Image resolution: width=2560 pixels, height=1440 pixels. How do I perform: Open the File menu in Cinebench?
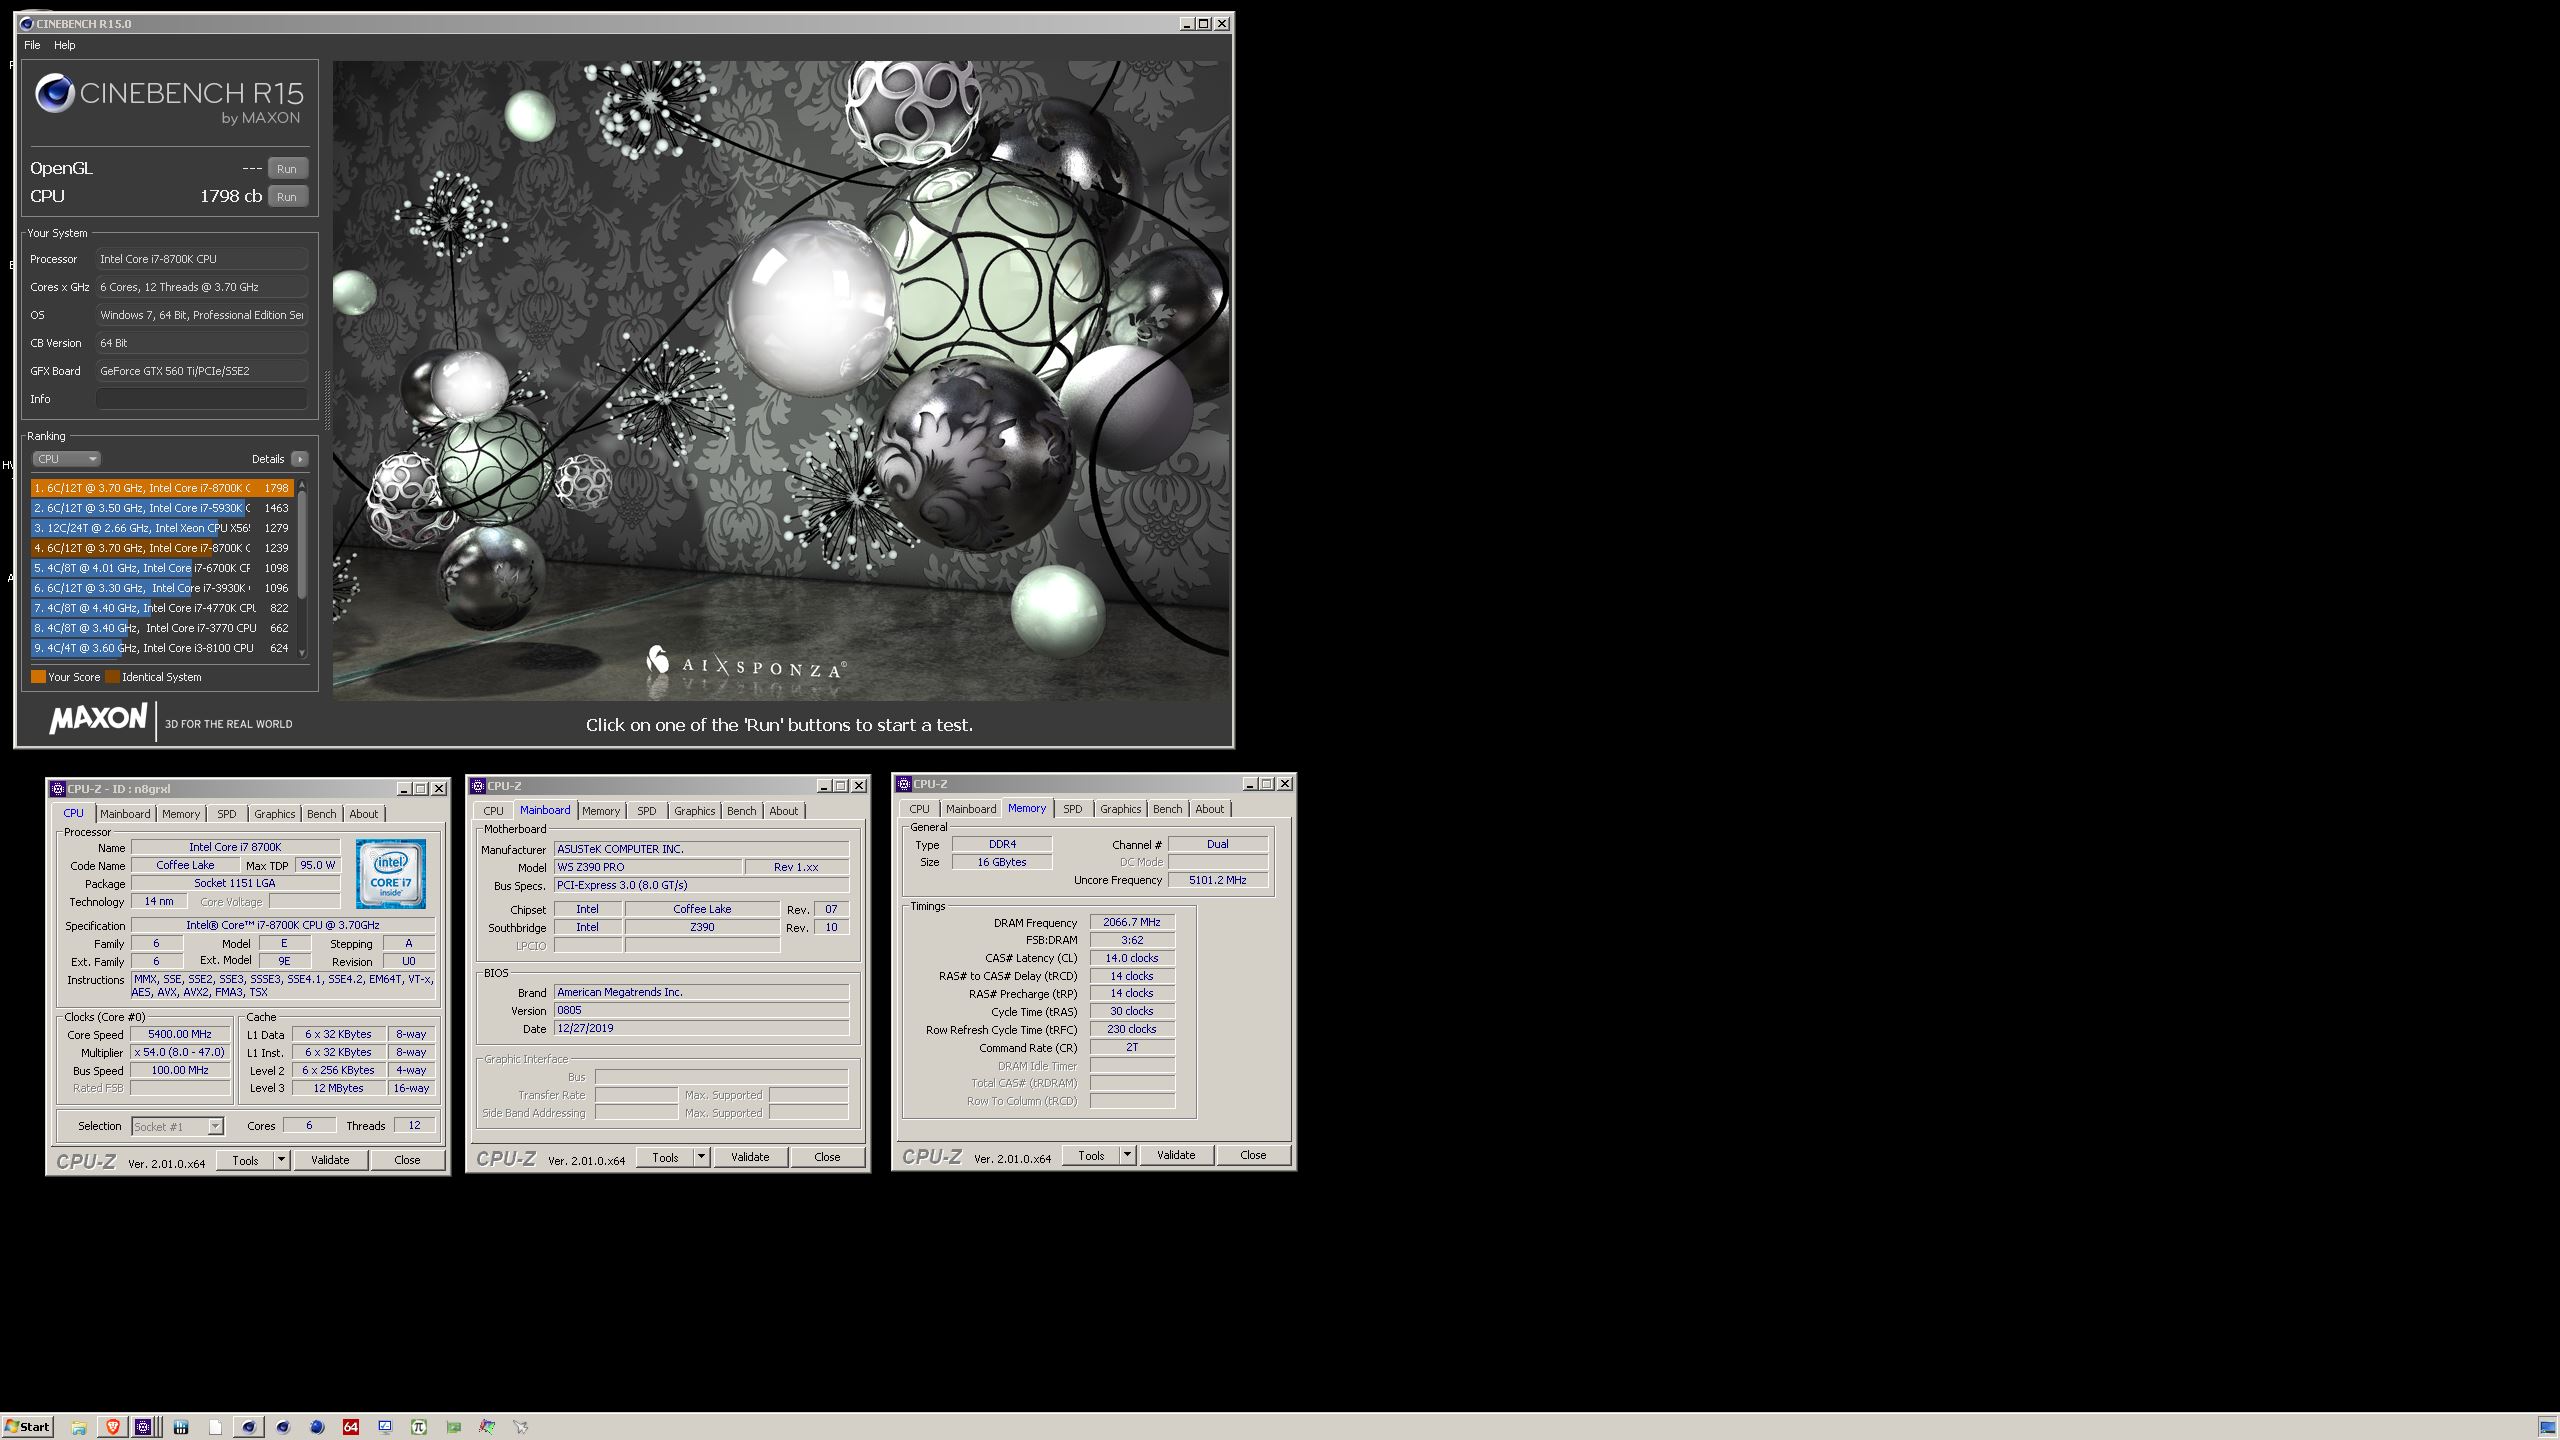tap(32, 45)
